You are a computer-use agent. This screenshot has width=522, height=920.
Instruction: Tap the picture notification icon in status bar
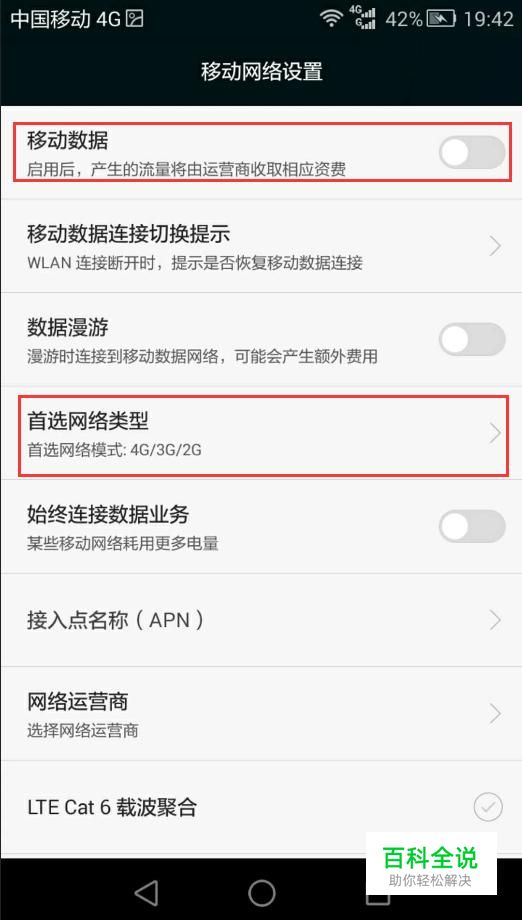point(135,19)
